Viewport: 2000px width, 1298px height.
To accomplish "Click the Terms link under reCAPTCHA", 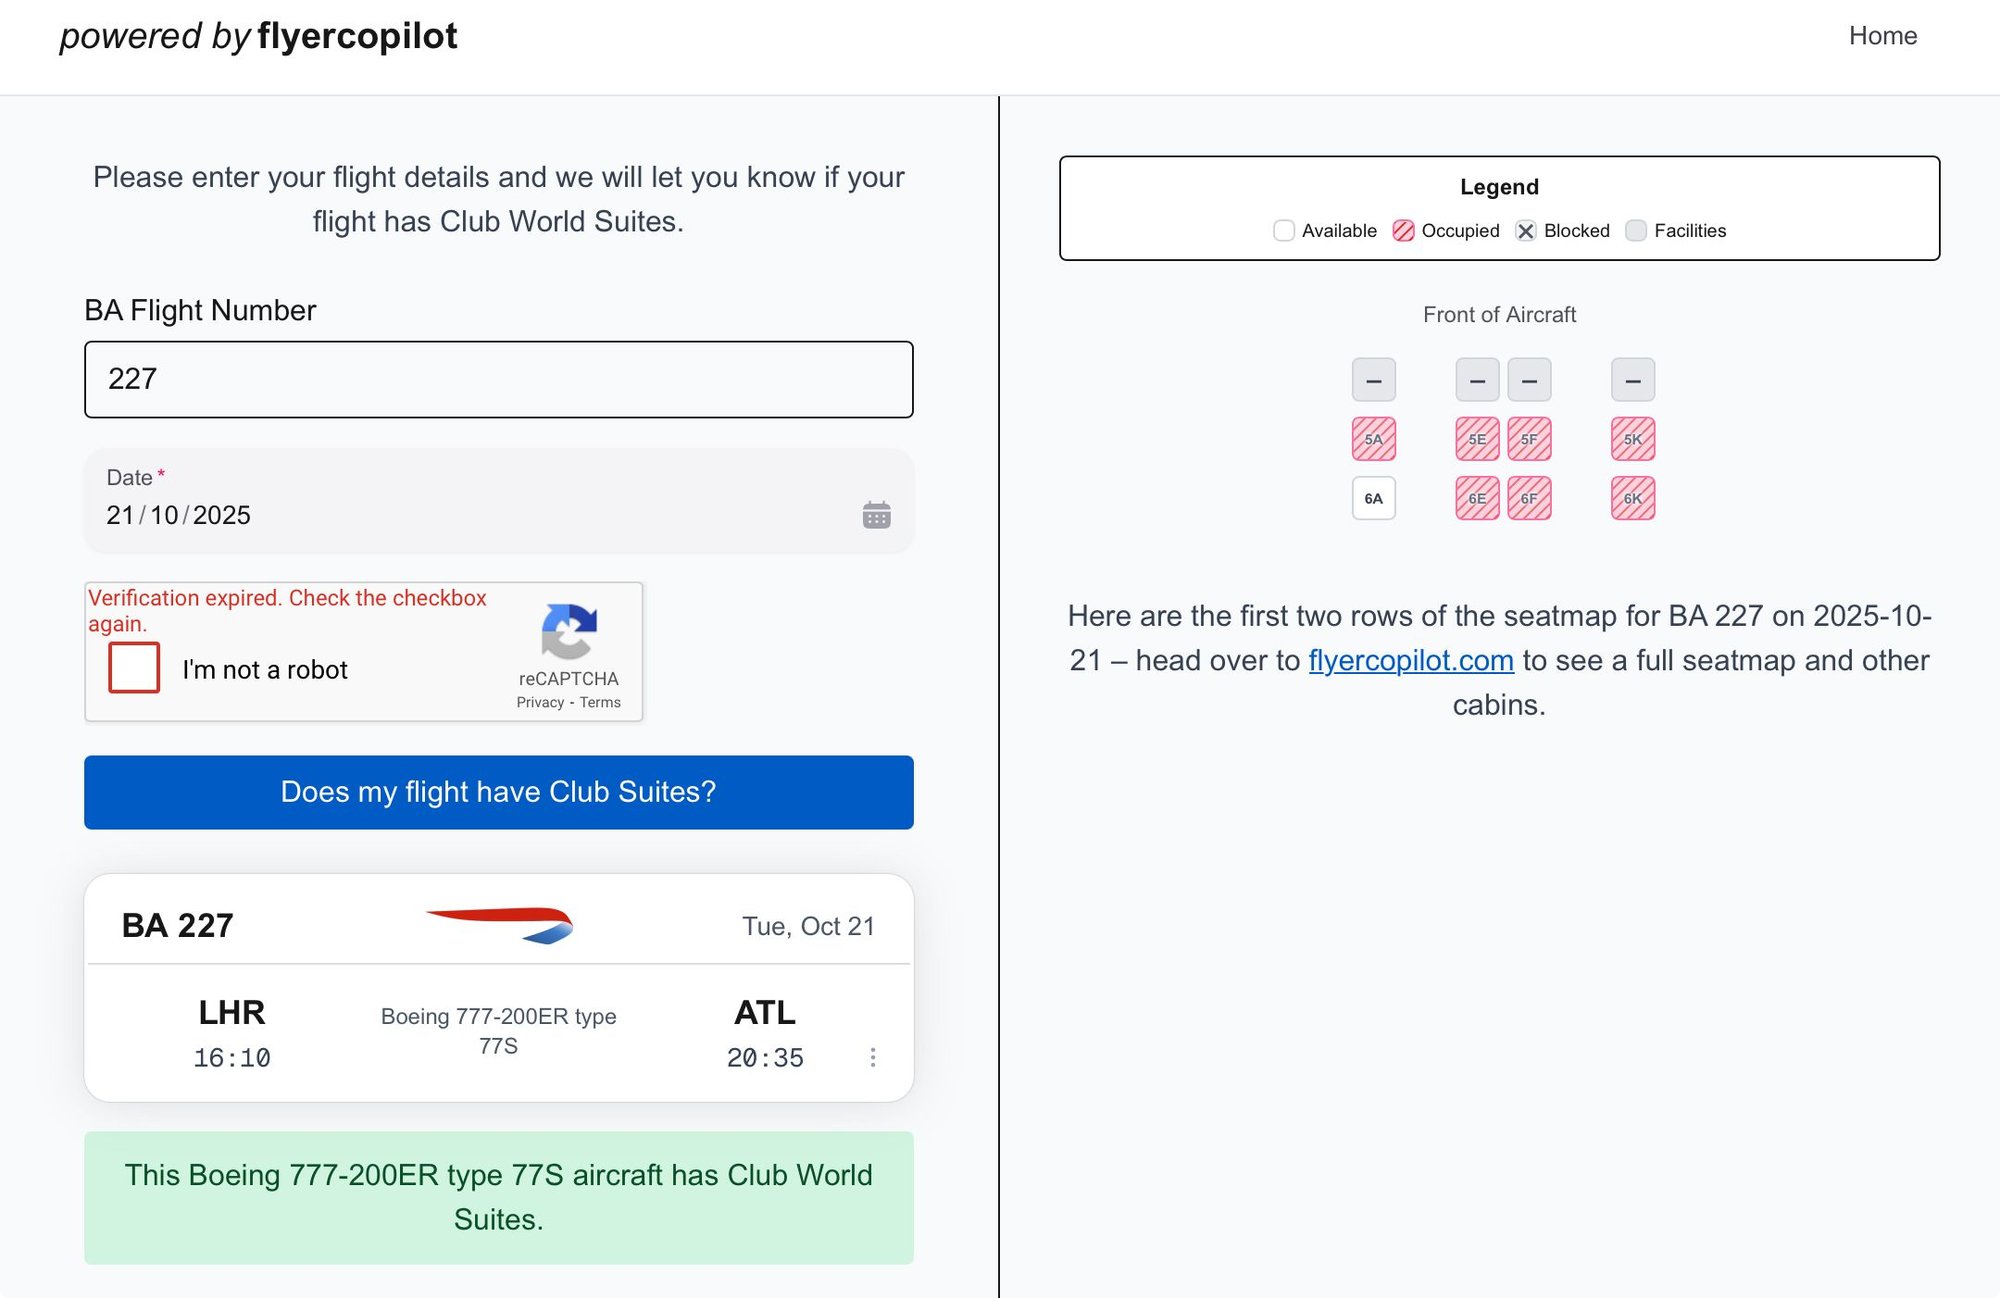I will pyautogui.click(x=598, y=702).
